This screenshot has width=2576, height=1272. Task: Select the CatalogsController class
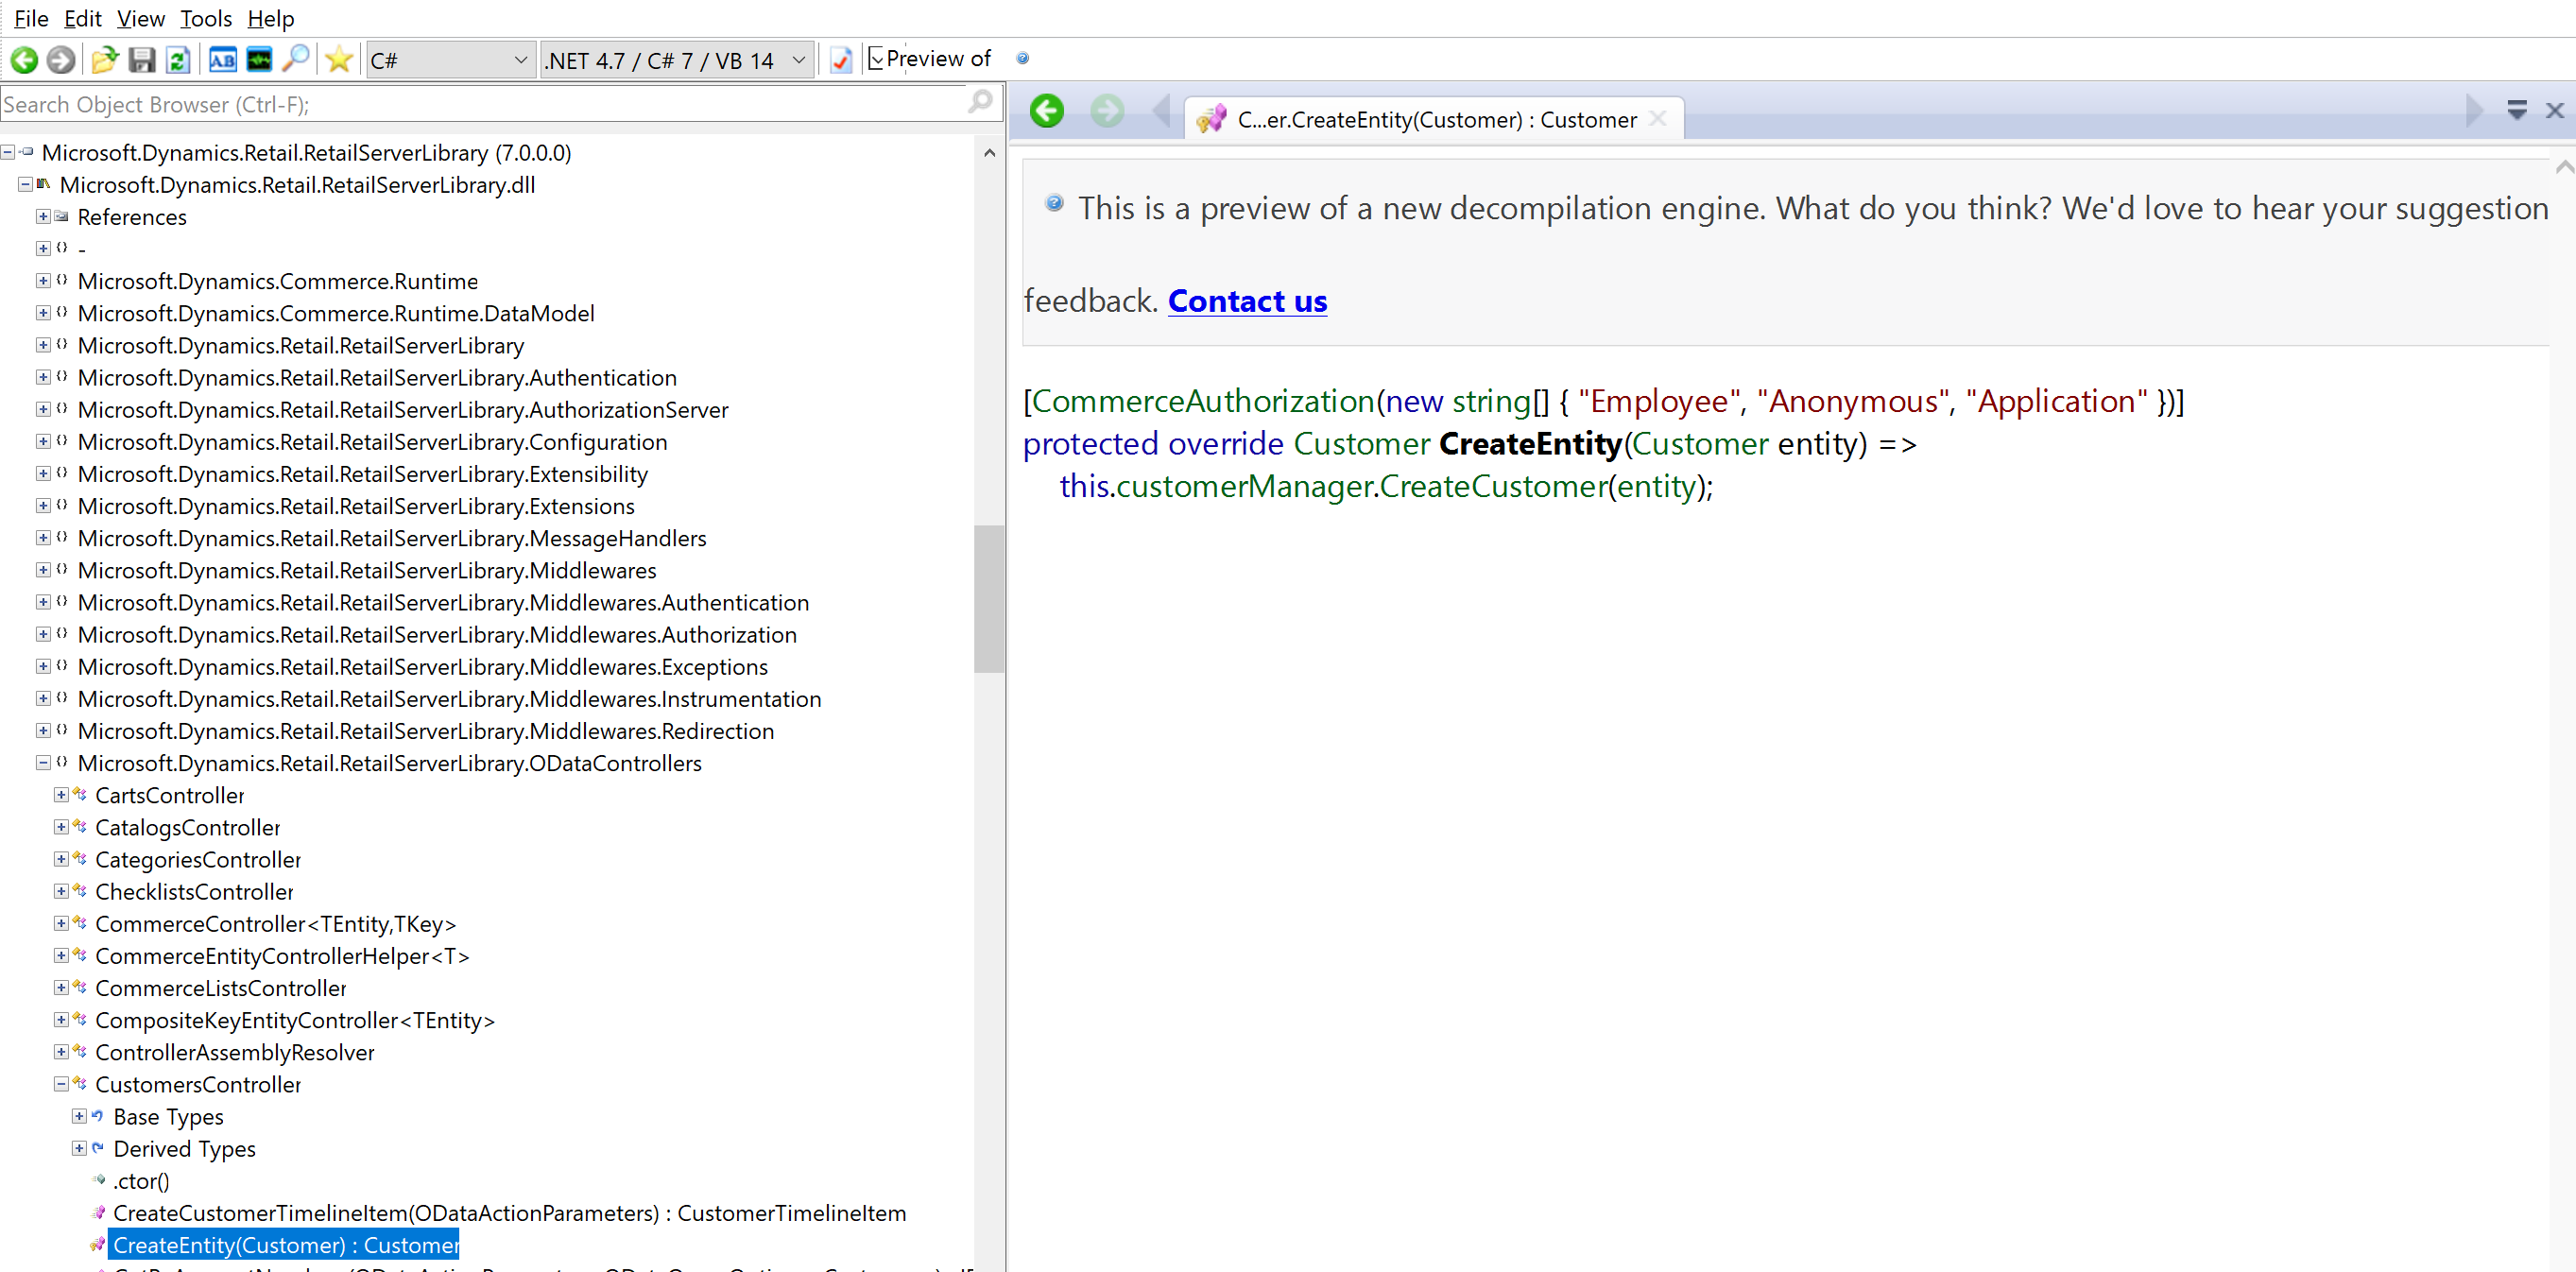pyautogui.click(x=188, y=827)
